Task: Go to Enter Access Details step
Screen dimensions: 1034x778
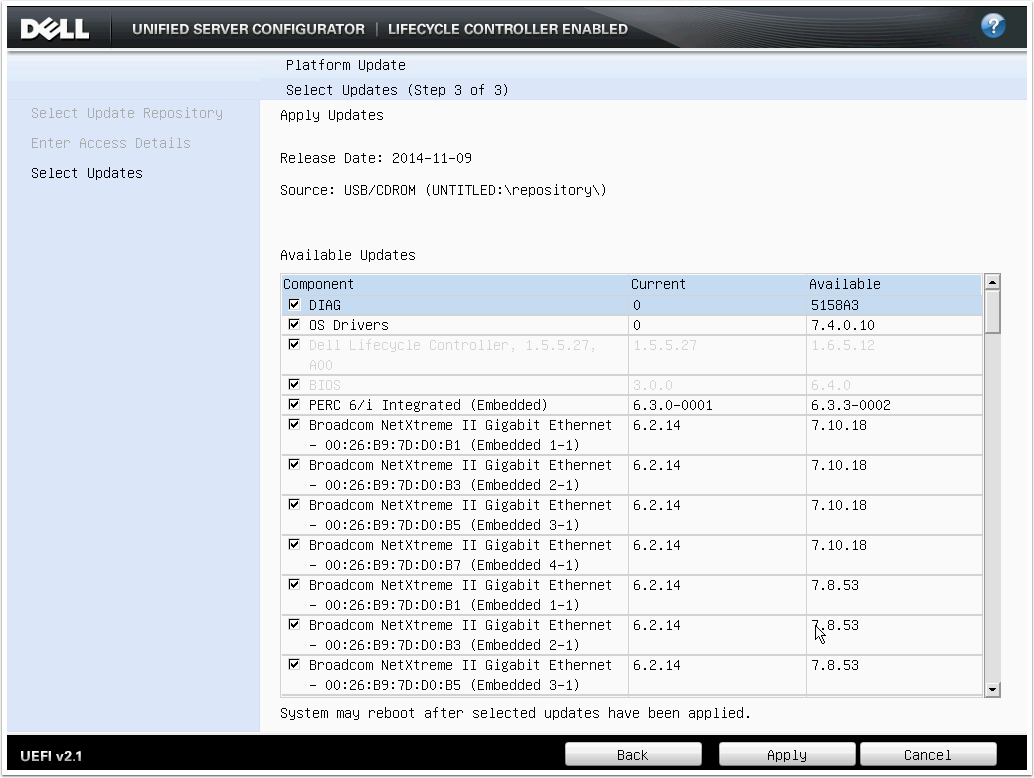Action: [111, 143]
